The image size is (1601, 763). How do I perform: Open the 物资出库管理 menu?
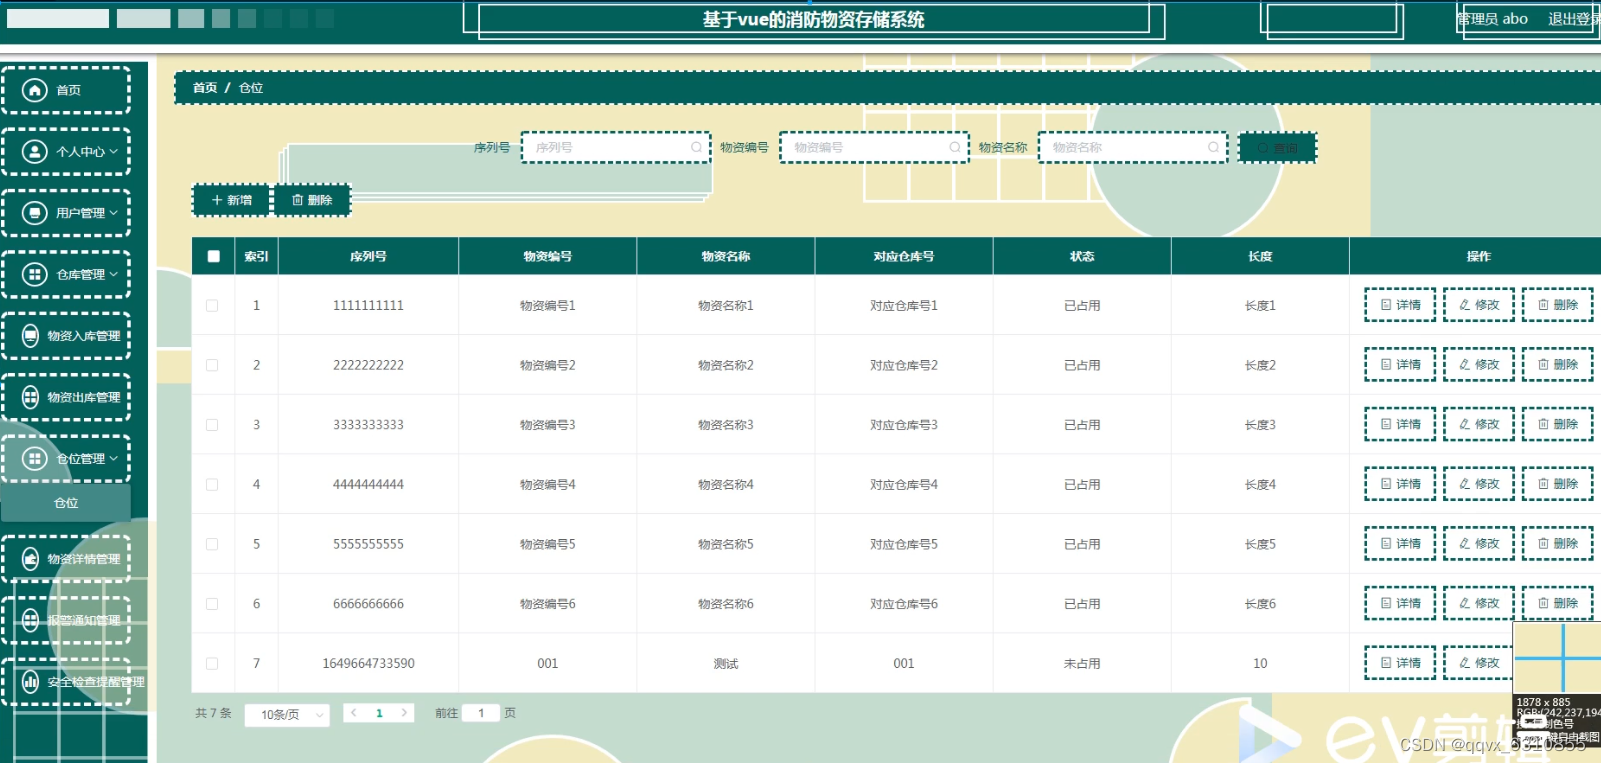tap(66, 397)
